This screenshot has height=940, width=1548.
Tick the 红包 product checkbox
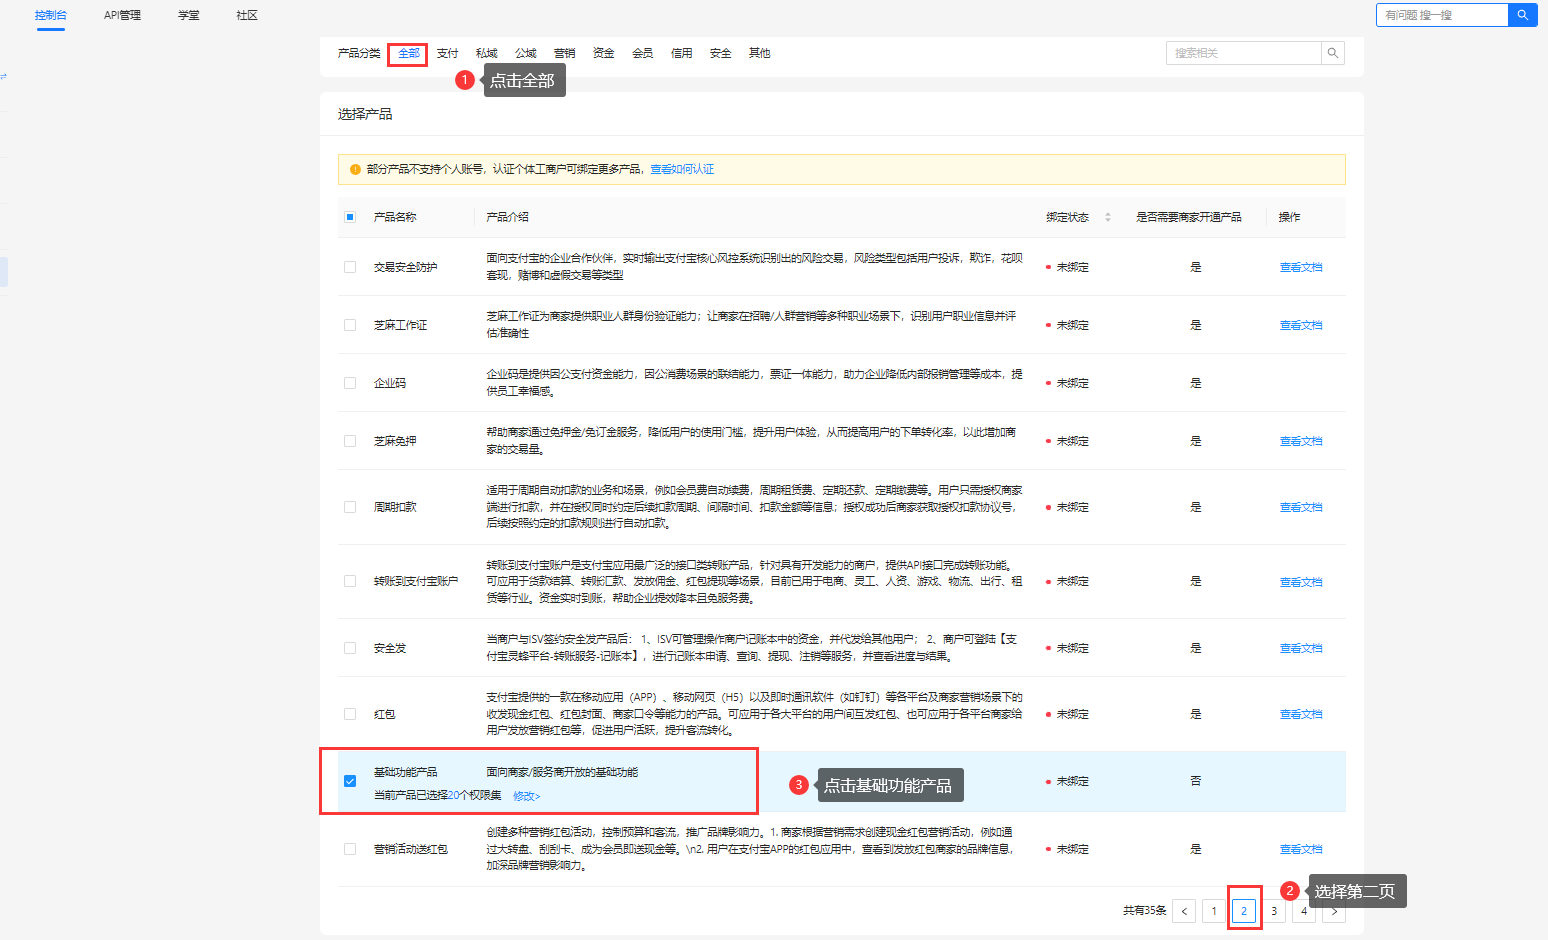(350, 714)
